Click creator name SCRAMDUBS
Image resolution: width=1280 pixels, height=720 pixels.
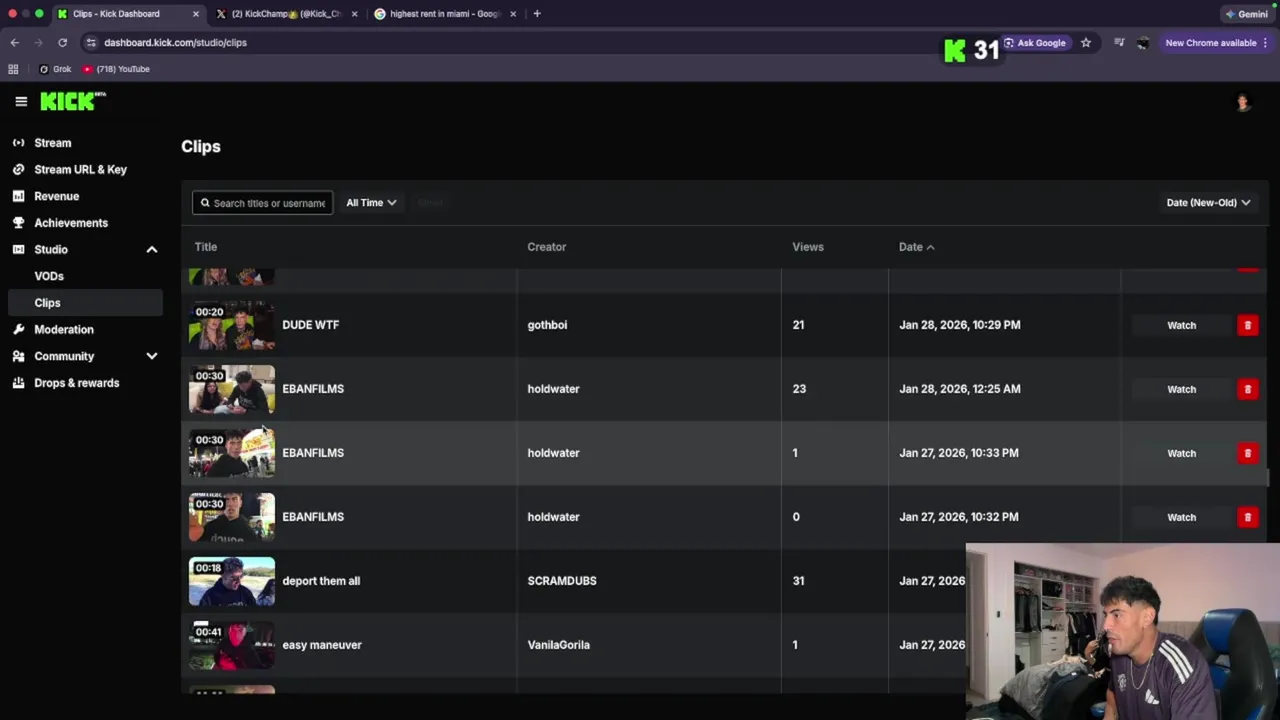[x=562, y=581]
